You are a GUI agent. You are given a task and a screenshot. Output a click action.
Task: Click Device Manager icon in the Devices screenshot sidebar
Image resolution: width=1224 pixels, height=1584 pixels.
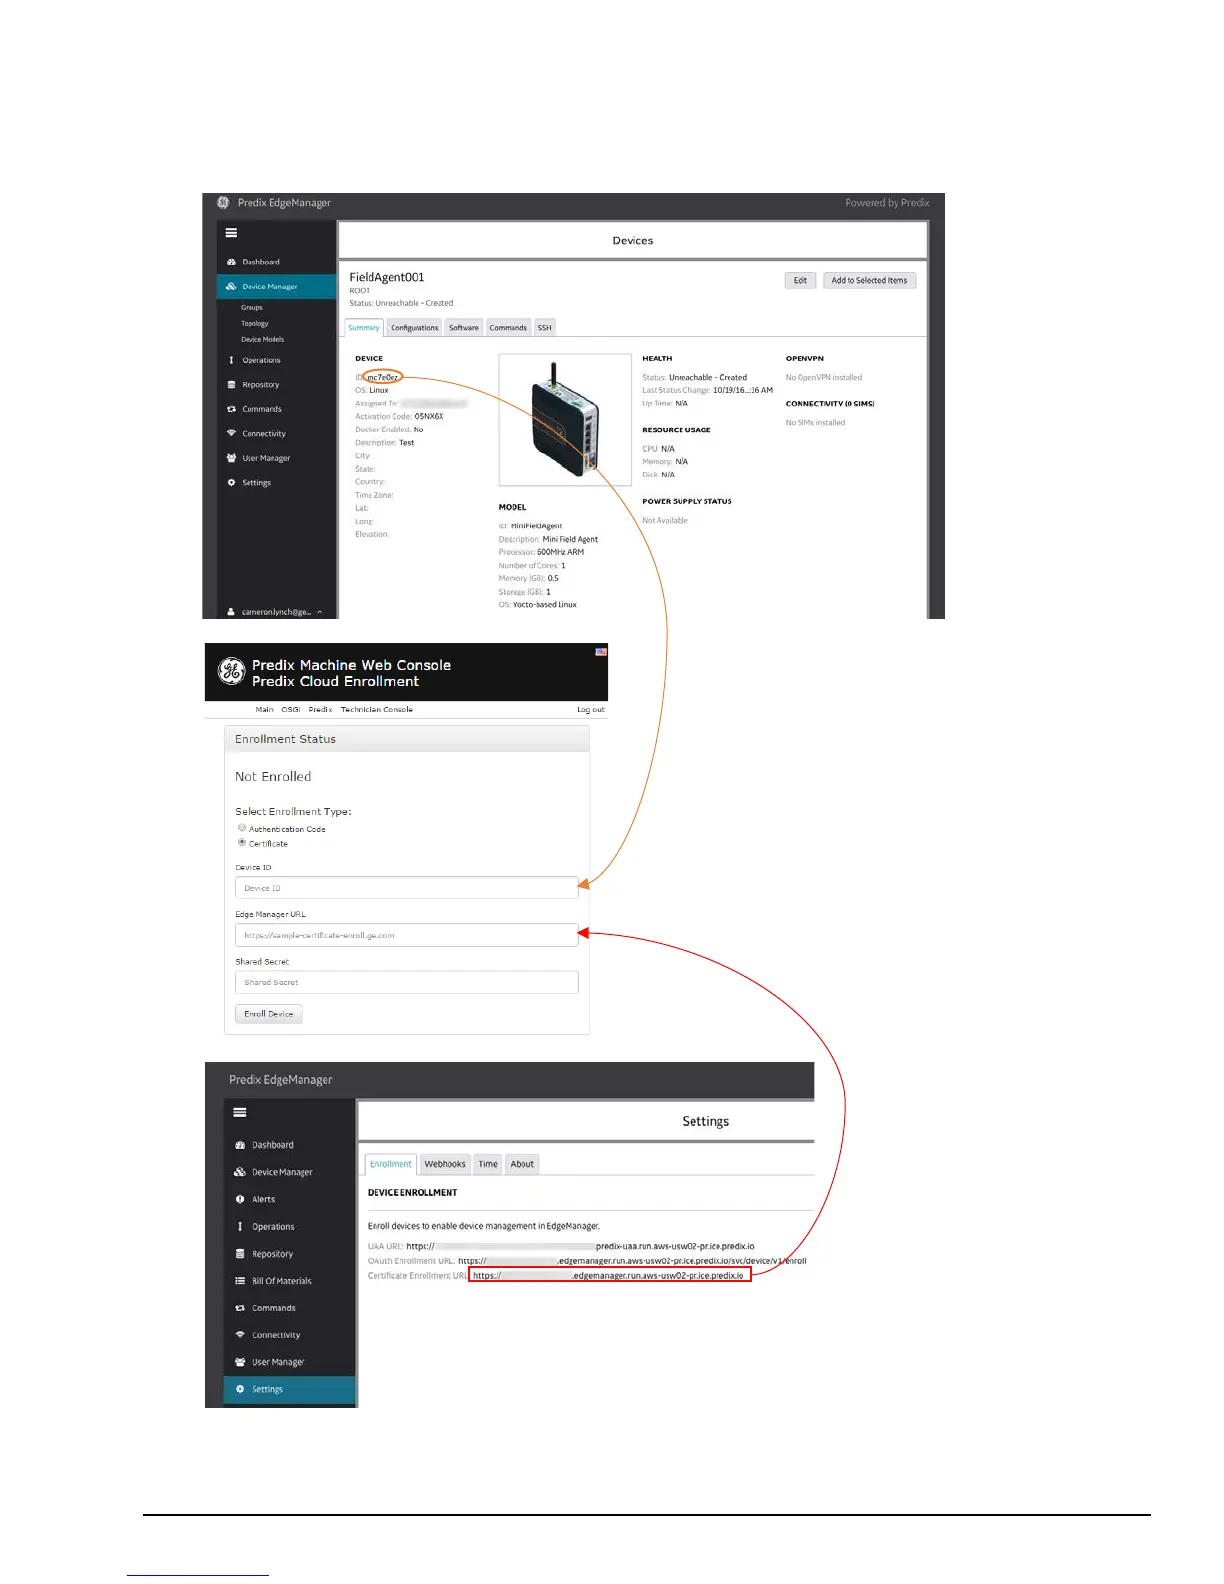[231, 286]
